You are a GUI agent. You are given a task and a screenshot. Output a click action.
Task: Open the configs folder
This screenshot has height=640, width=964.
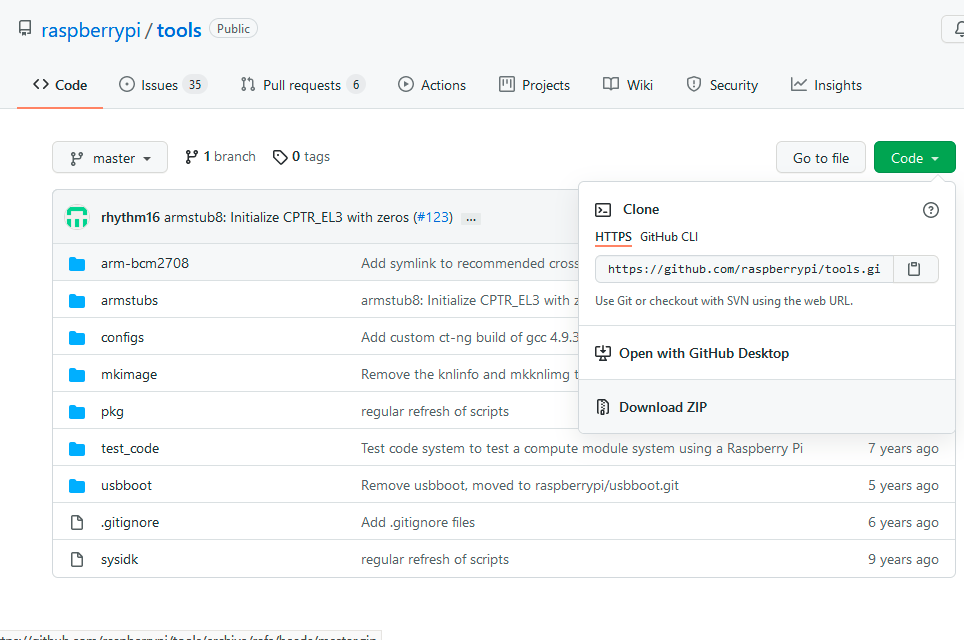[122, 337]
